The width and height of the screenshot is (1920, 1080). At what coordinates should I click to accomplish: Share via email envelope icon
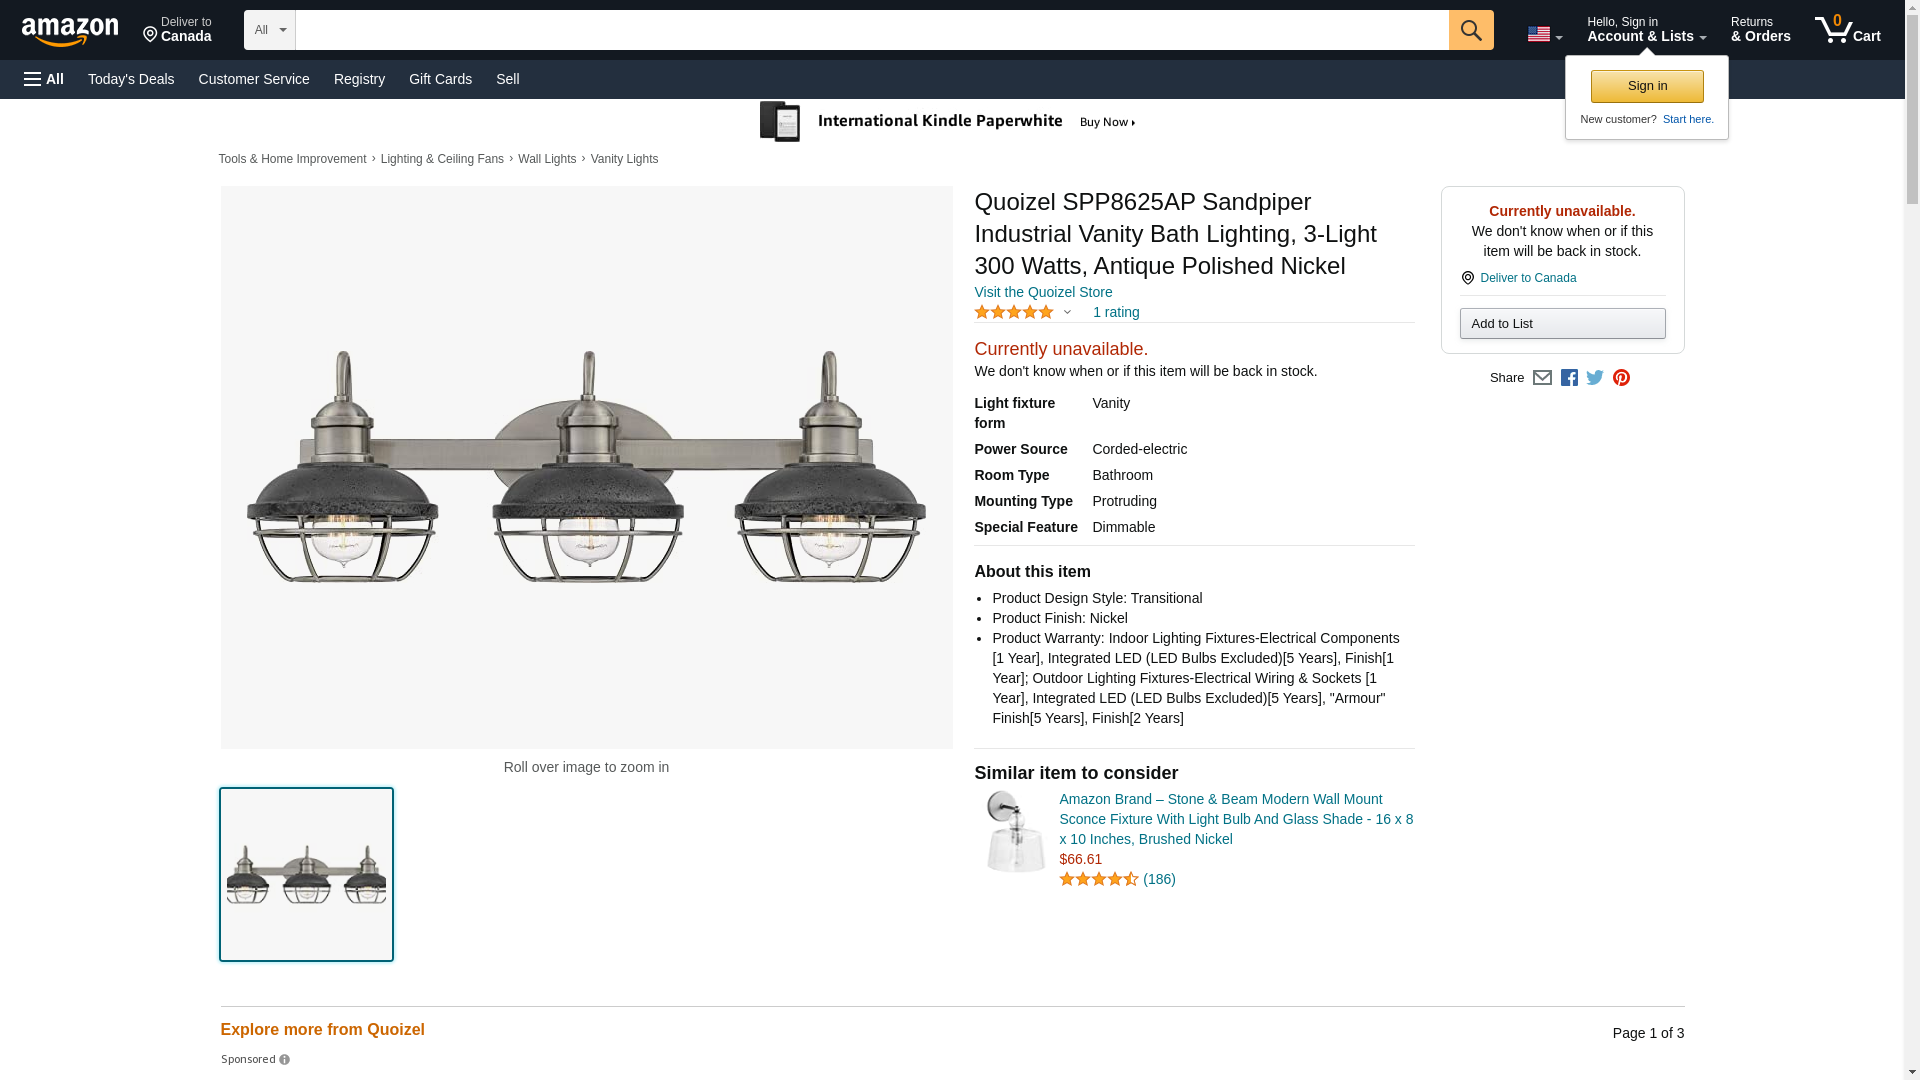[1542, 378]
